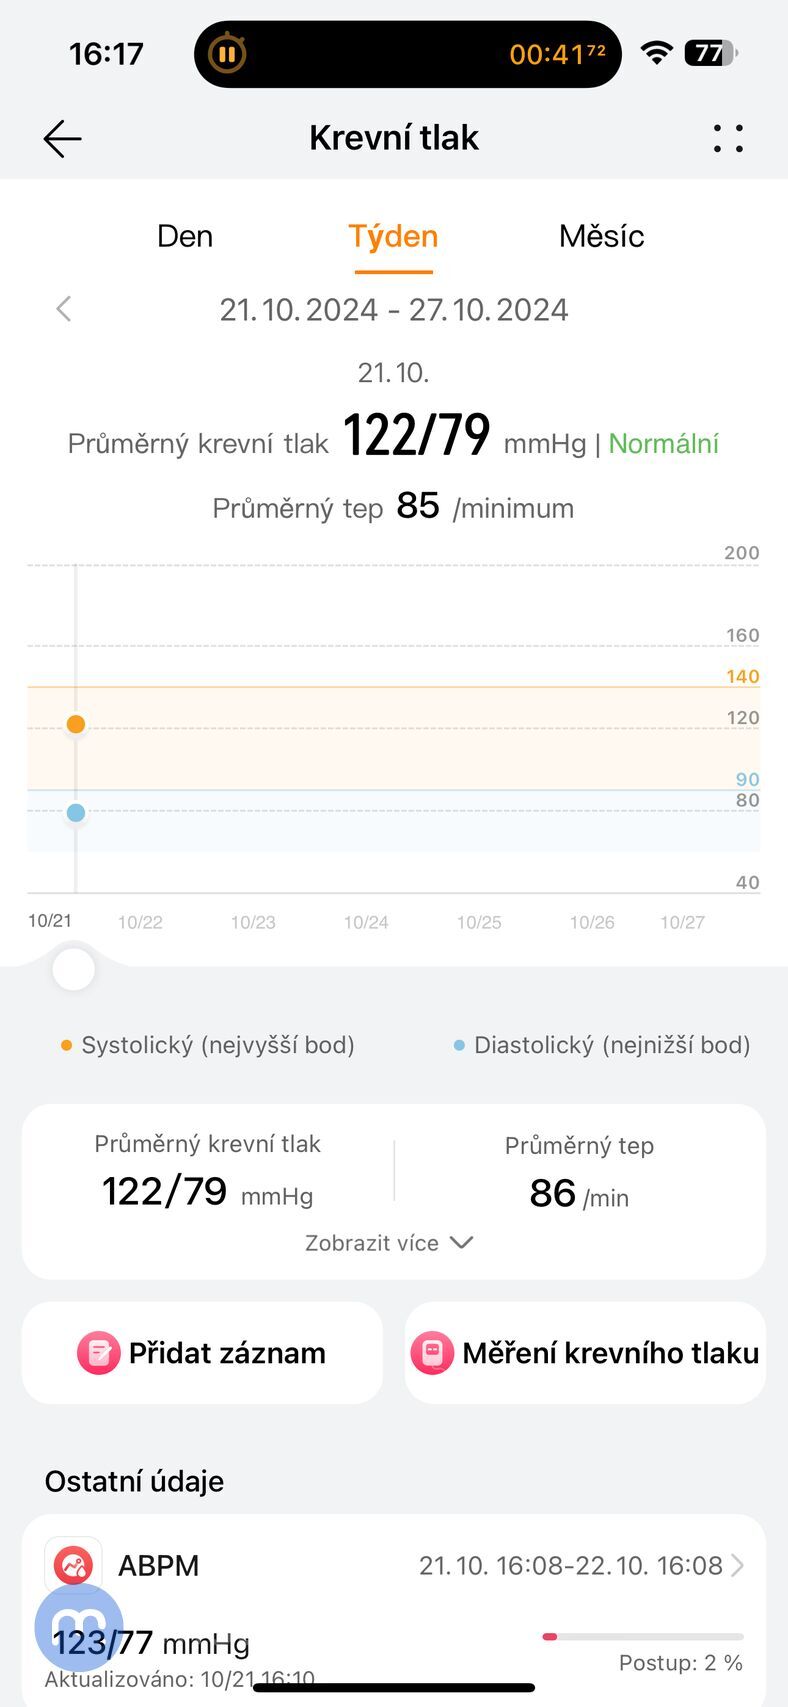Tap the back arrow to leave Krevní tlak
This screenshot has width=788, height=1707.
tap(62, 138)
